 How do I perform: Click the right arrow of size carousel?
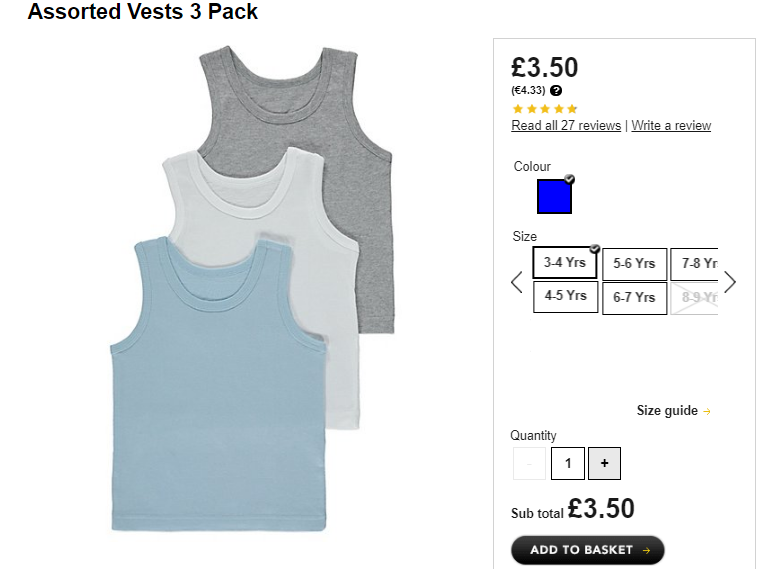(x=730, y=282)
